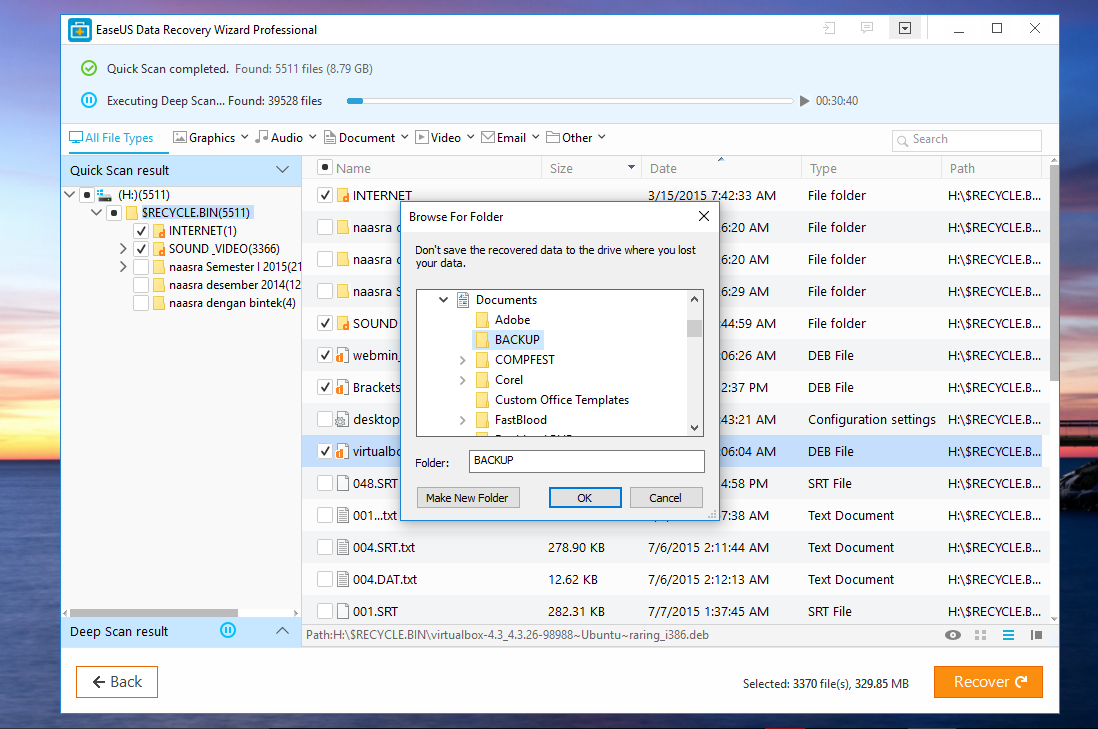Viewport: 1098px width, 729px height.
Task: Collapse the $RECYCLE.BIN tree node
Action: coord(97,212)
